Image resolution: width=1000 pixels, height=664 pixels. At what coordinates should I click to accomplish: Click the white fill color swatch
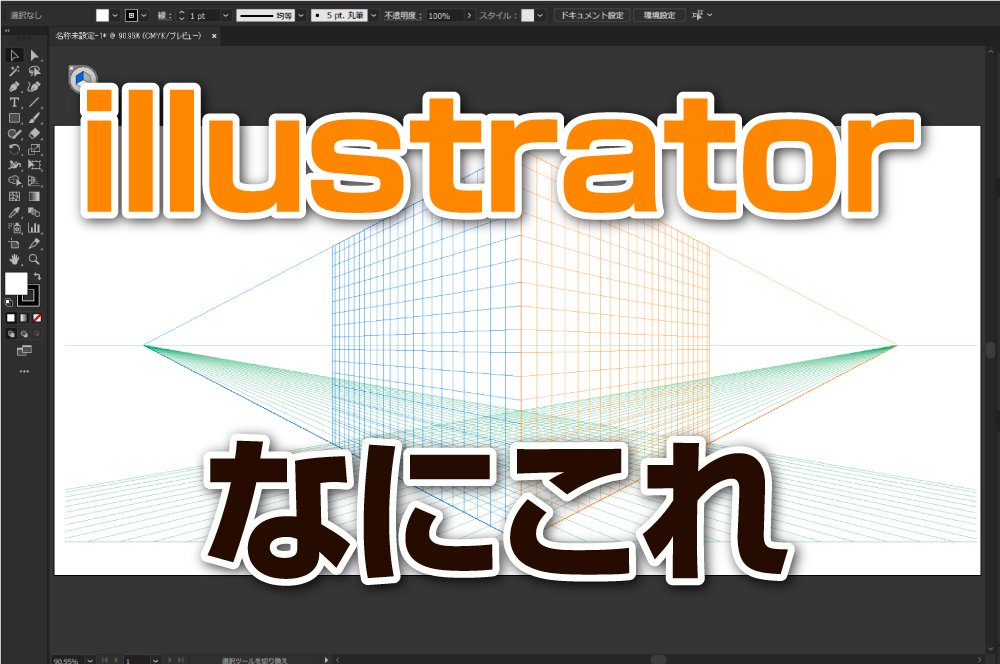pyautogui.click(x=103, y=14)
